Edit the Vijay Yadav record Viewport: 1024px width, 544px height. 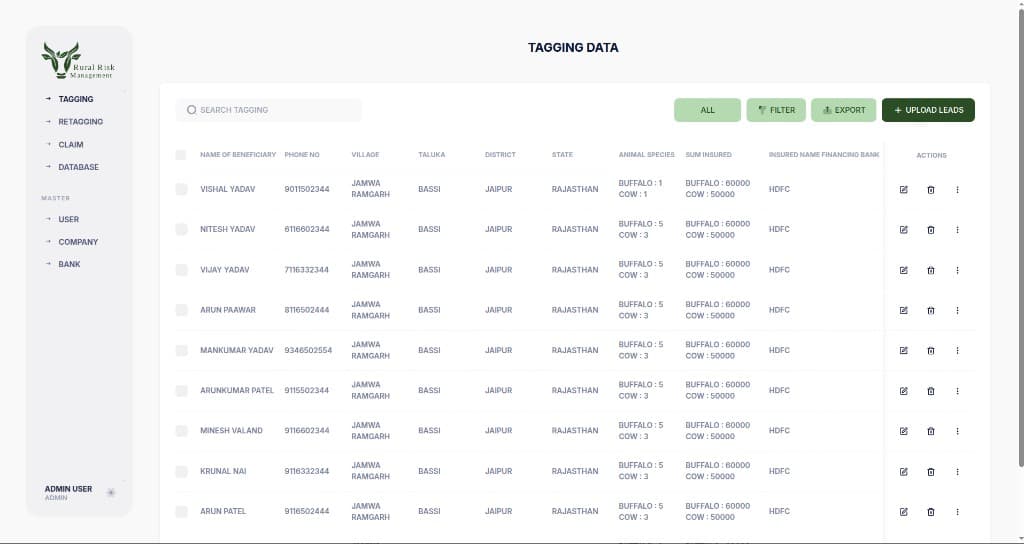pyautogui.click(x=904, y=270)
